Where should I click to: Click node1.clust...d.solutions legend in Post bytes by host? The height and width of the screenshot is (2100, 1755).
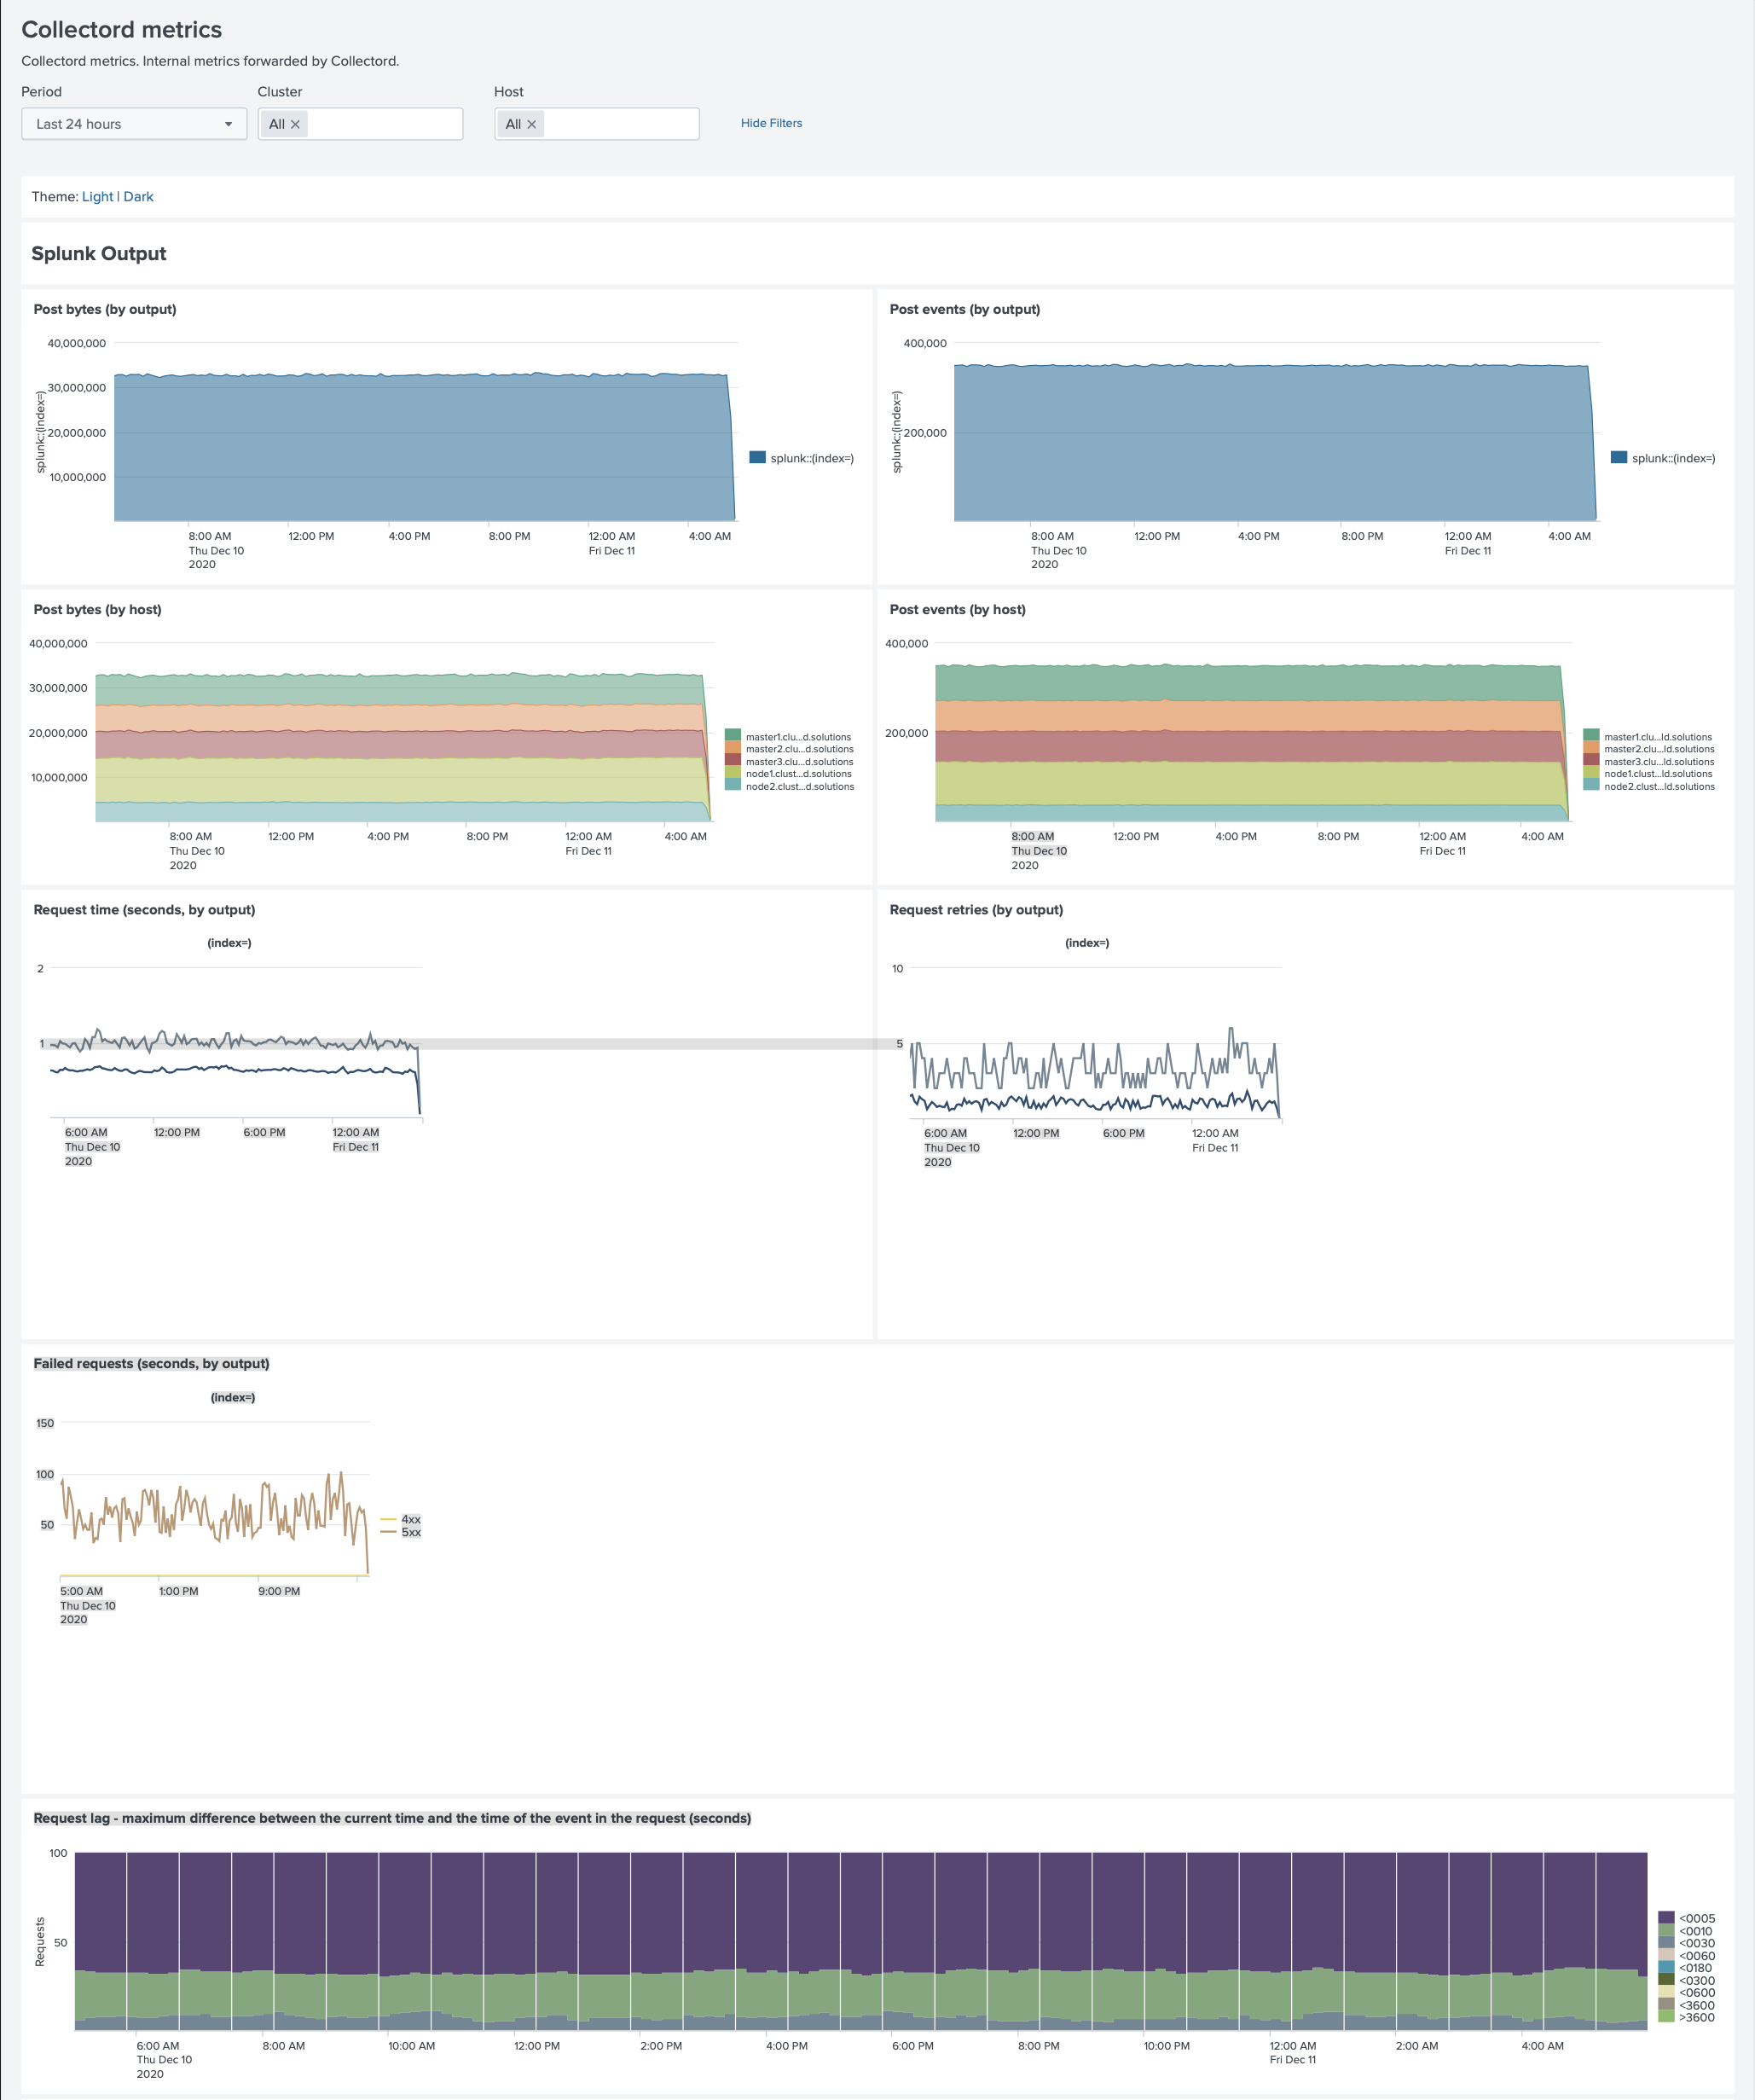pyautogui.click(x=789, y=774)
